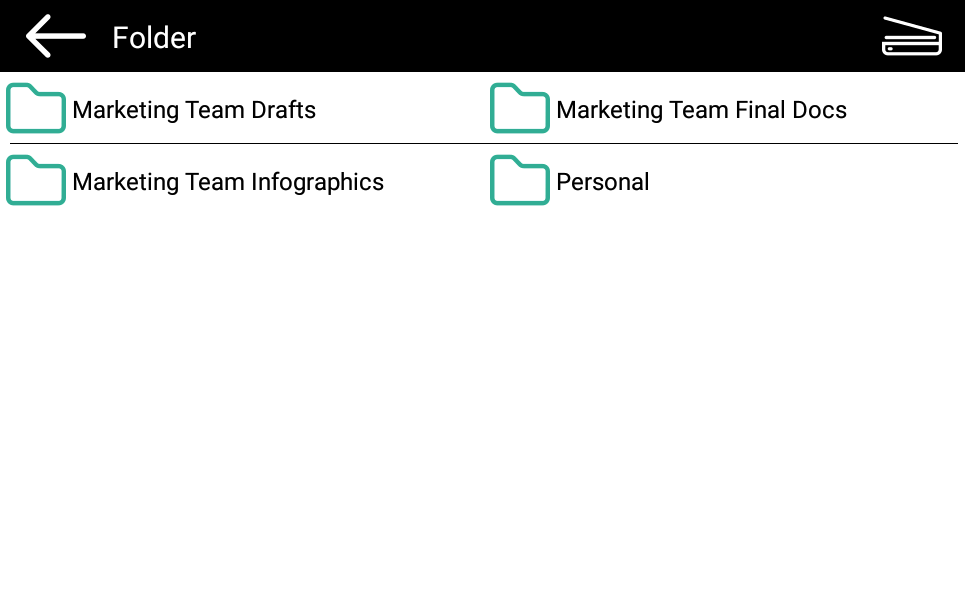The image size is (965, 597).
Task: Click the Personal folder icon
Action: click(x=520, y=181)
